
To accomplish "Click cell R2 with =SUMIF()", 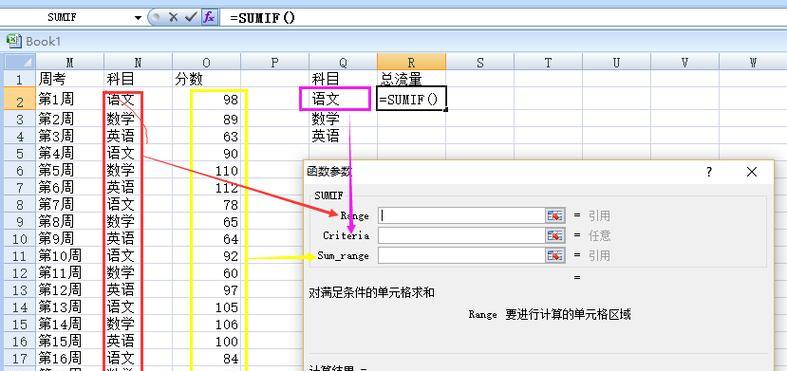I will click(x=411, y=99).
